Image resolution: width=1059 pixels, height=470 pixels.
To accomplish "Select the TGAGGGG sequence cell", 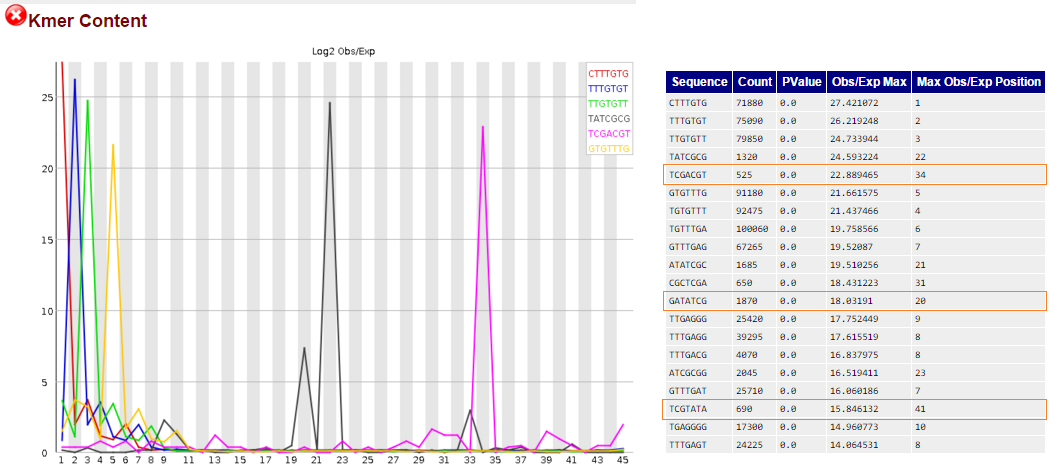I will point(699,426).
